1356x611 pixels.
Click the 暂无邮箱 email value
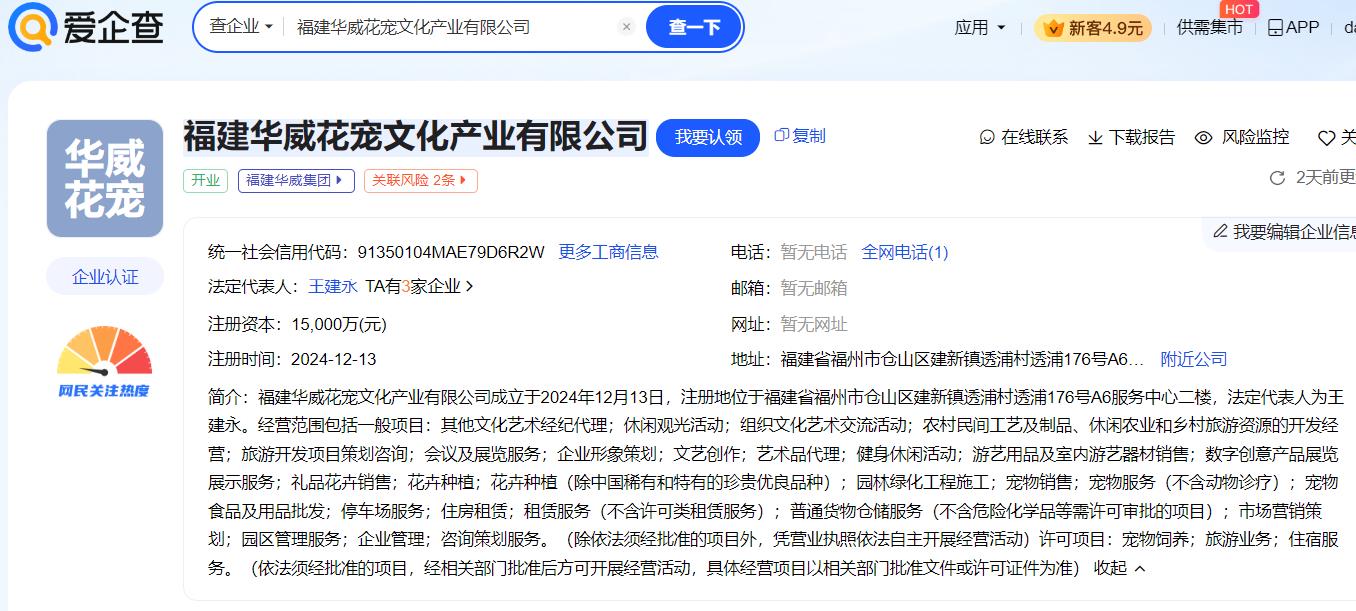pyautogui.click(x=814, y=288)
